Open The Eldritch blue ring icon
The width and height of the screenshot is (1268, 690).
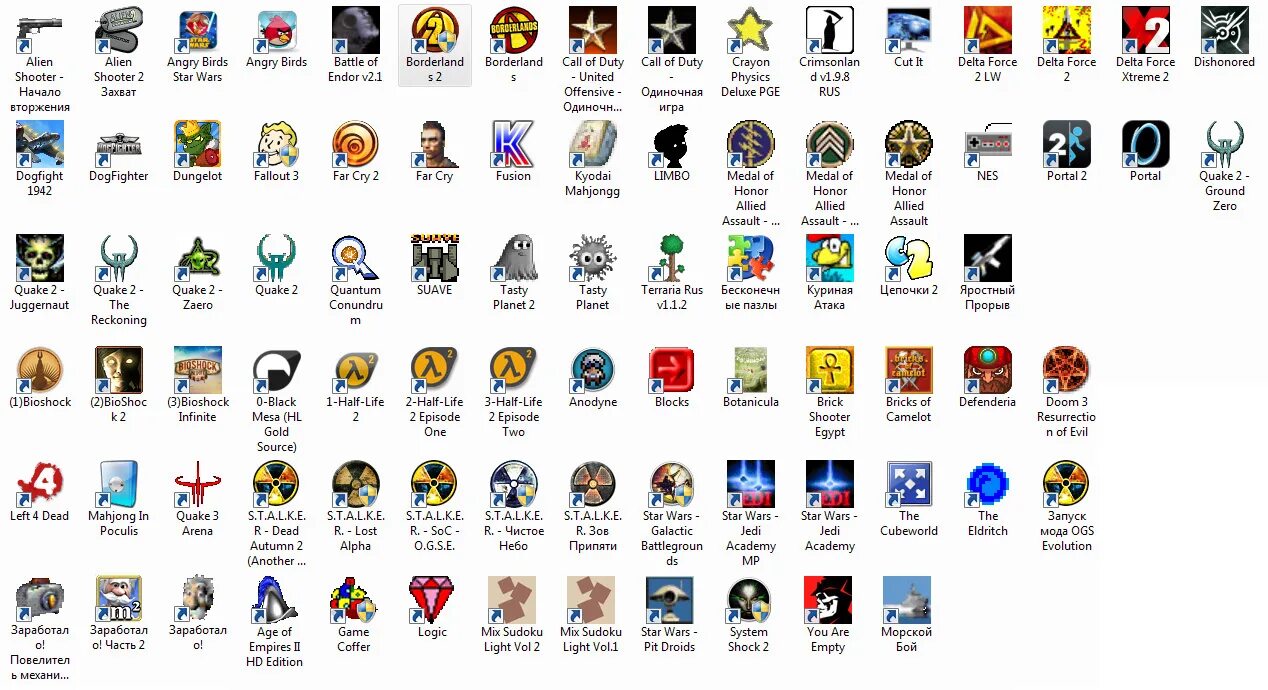click(x=987, y=484)
